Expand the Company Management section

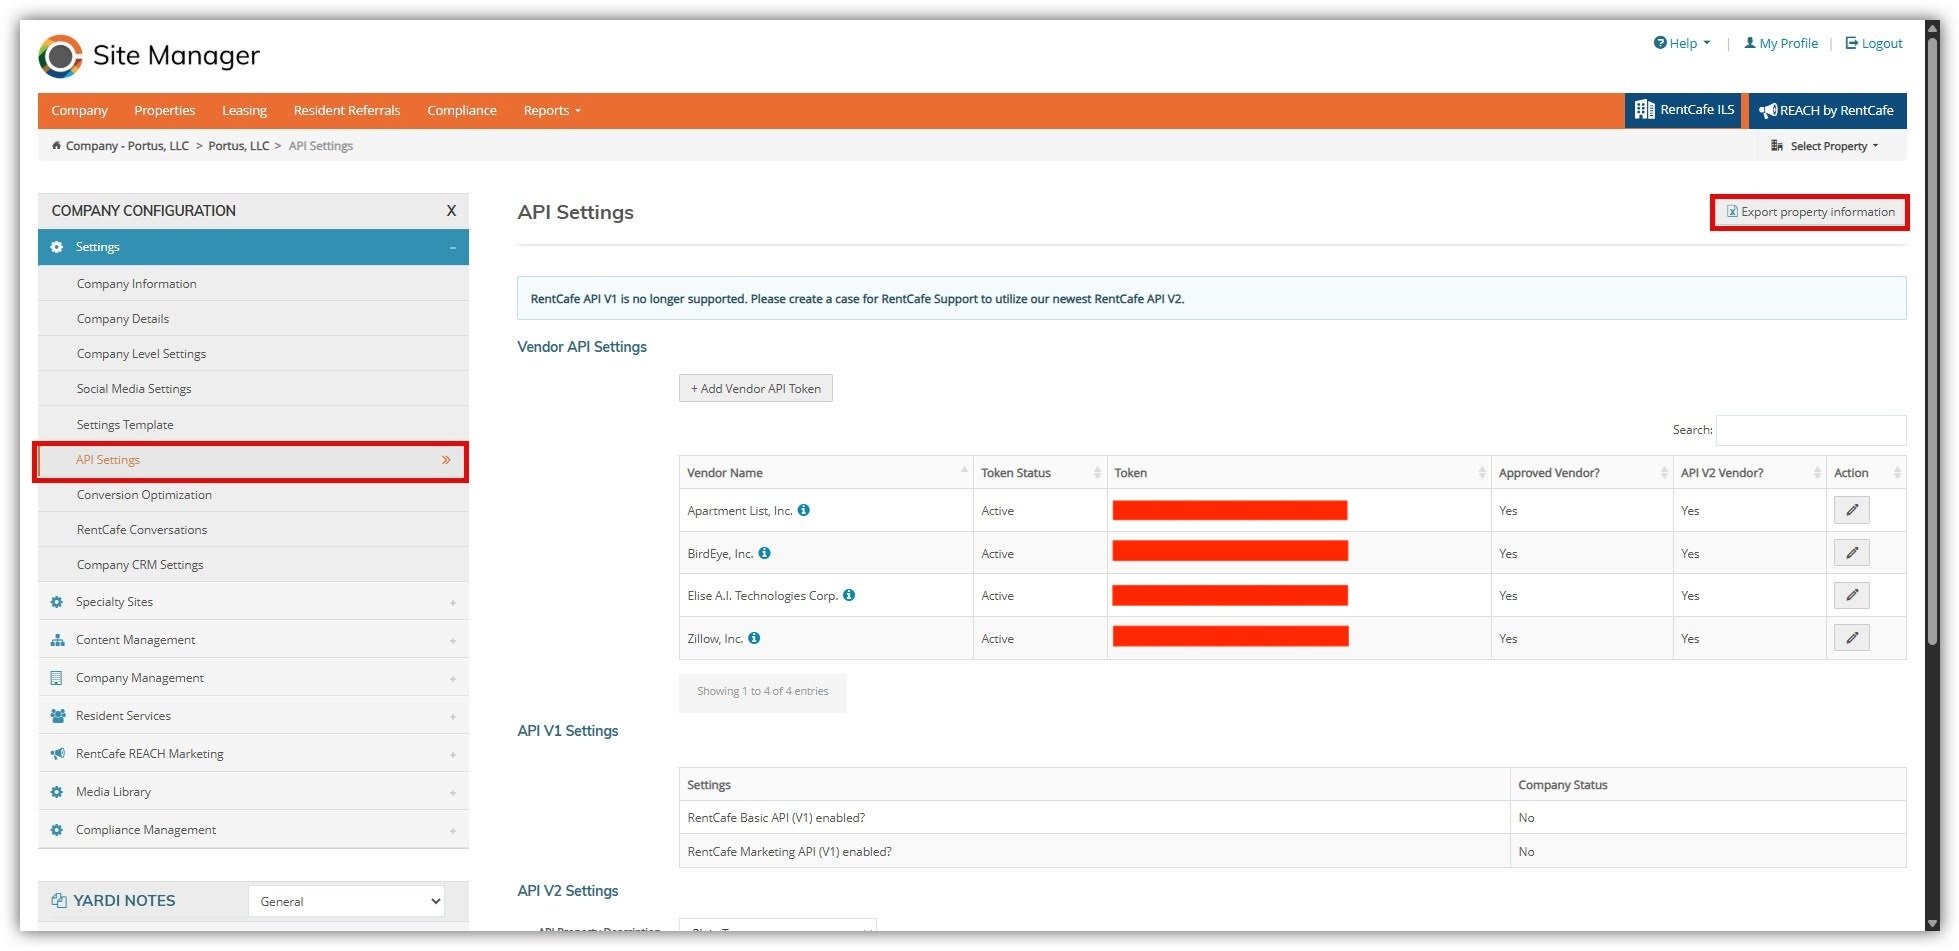453,679
